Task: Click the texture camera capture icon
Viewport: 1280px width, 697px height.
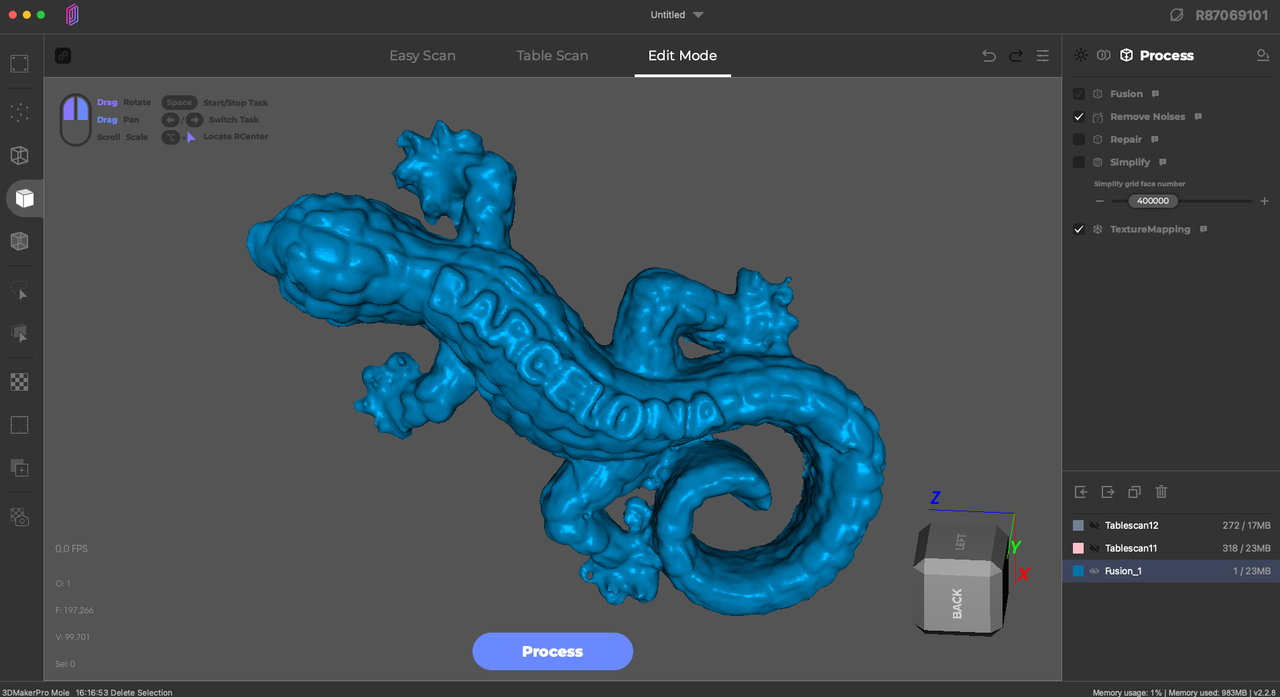Action: [19, 517]
